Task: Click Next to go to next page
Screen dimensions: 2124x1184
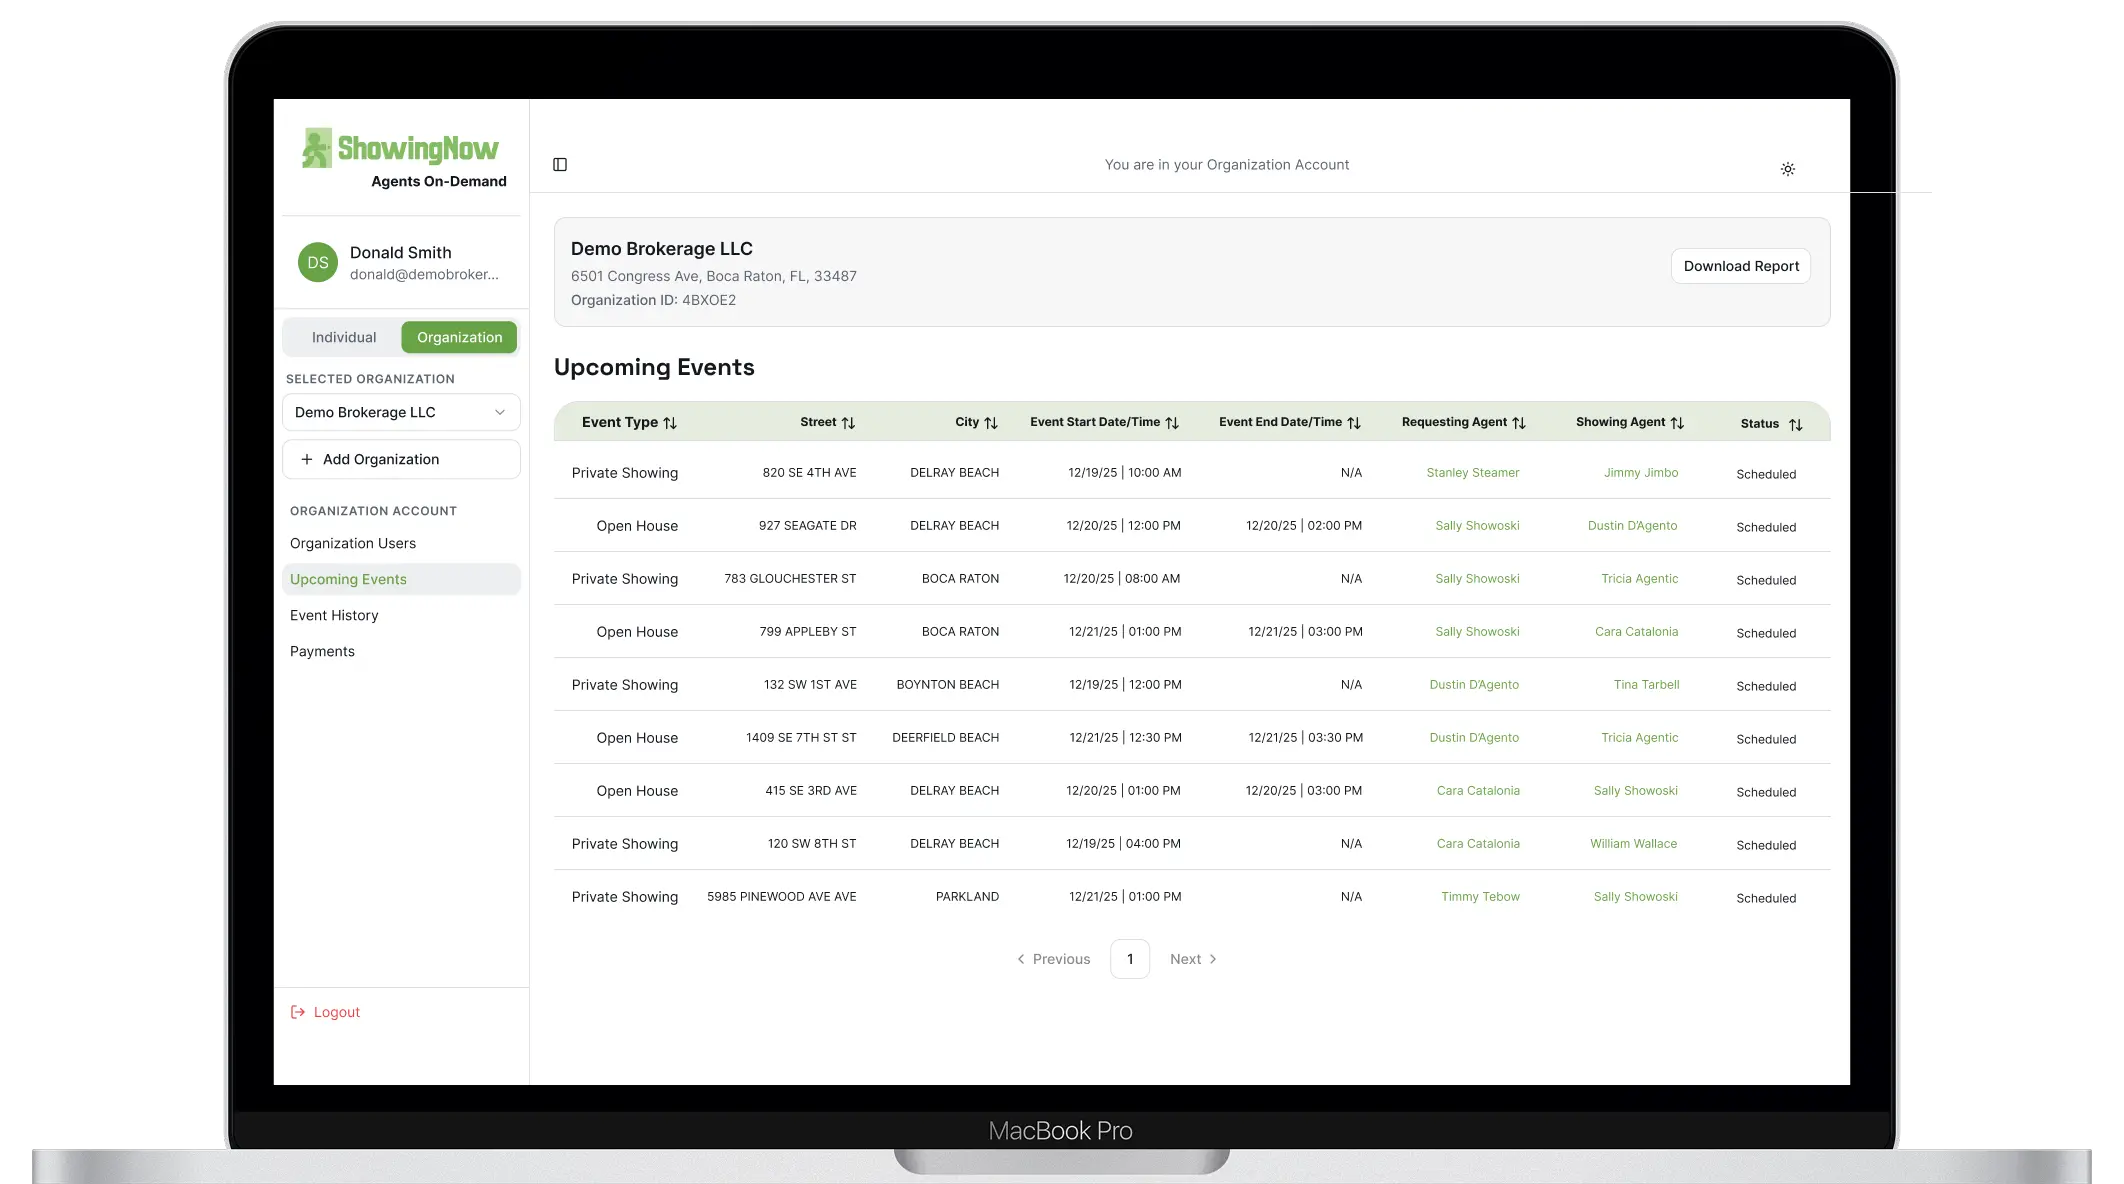Action: tap(1186, 958)
